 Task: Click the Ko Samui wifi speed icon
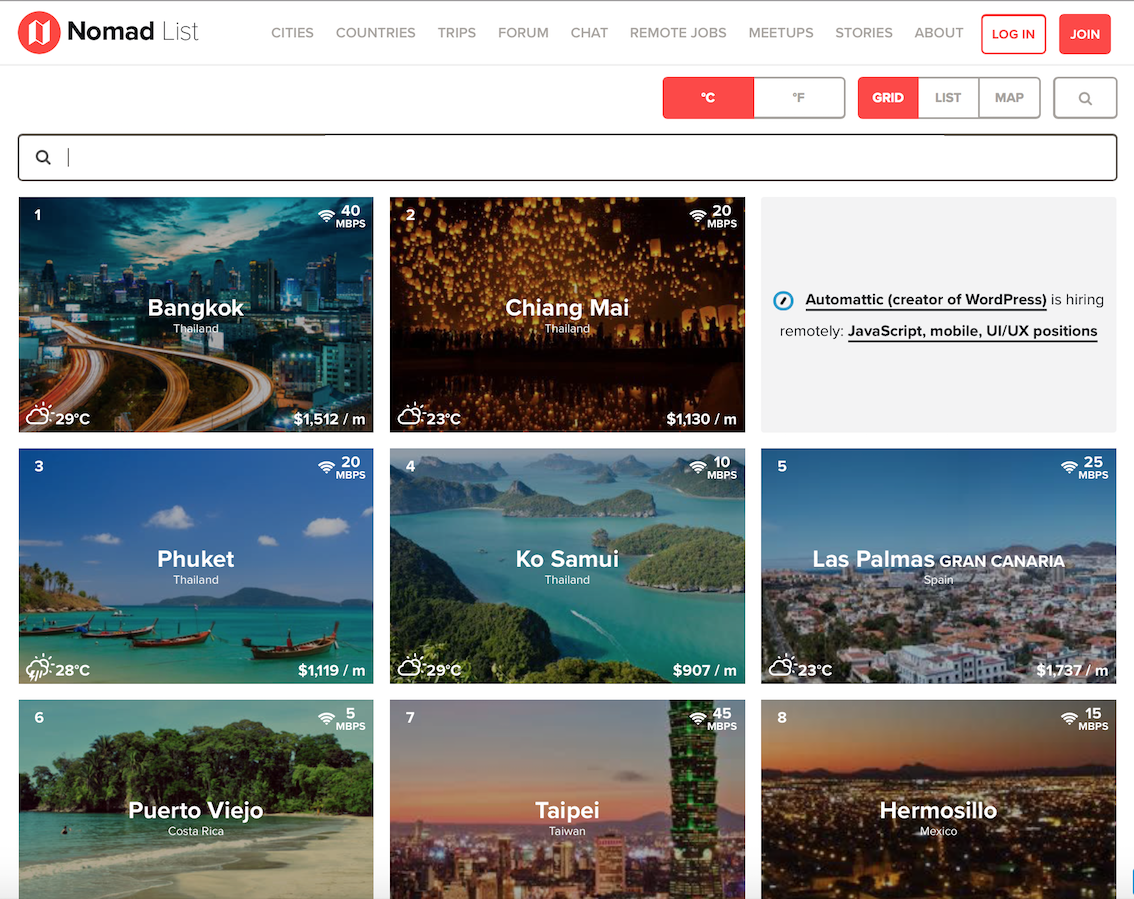(x=698, y=466)
